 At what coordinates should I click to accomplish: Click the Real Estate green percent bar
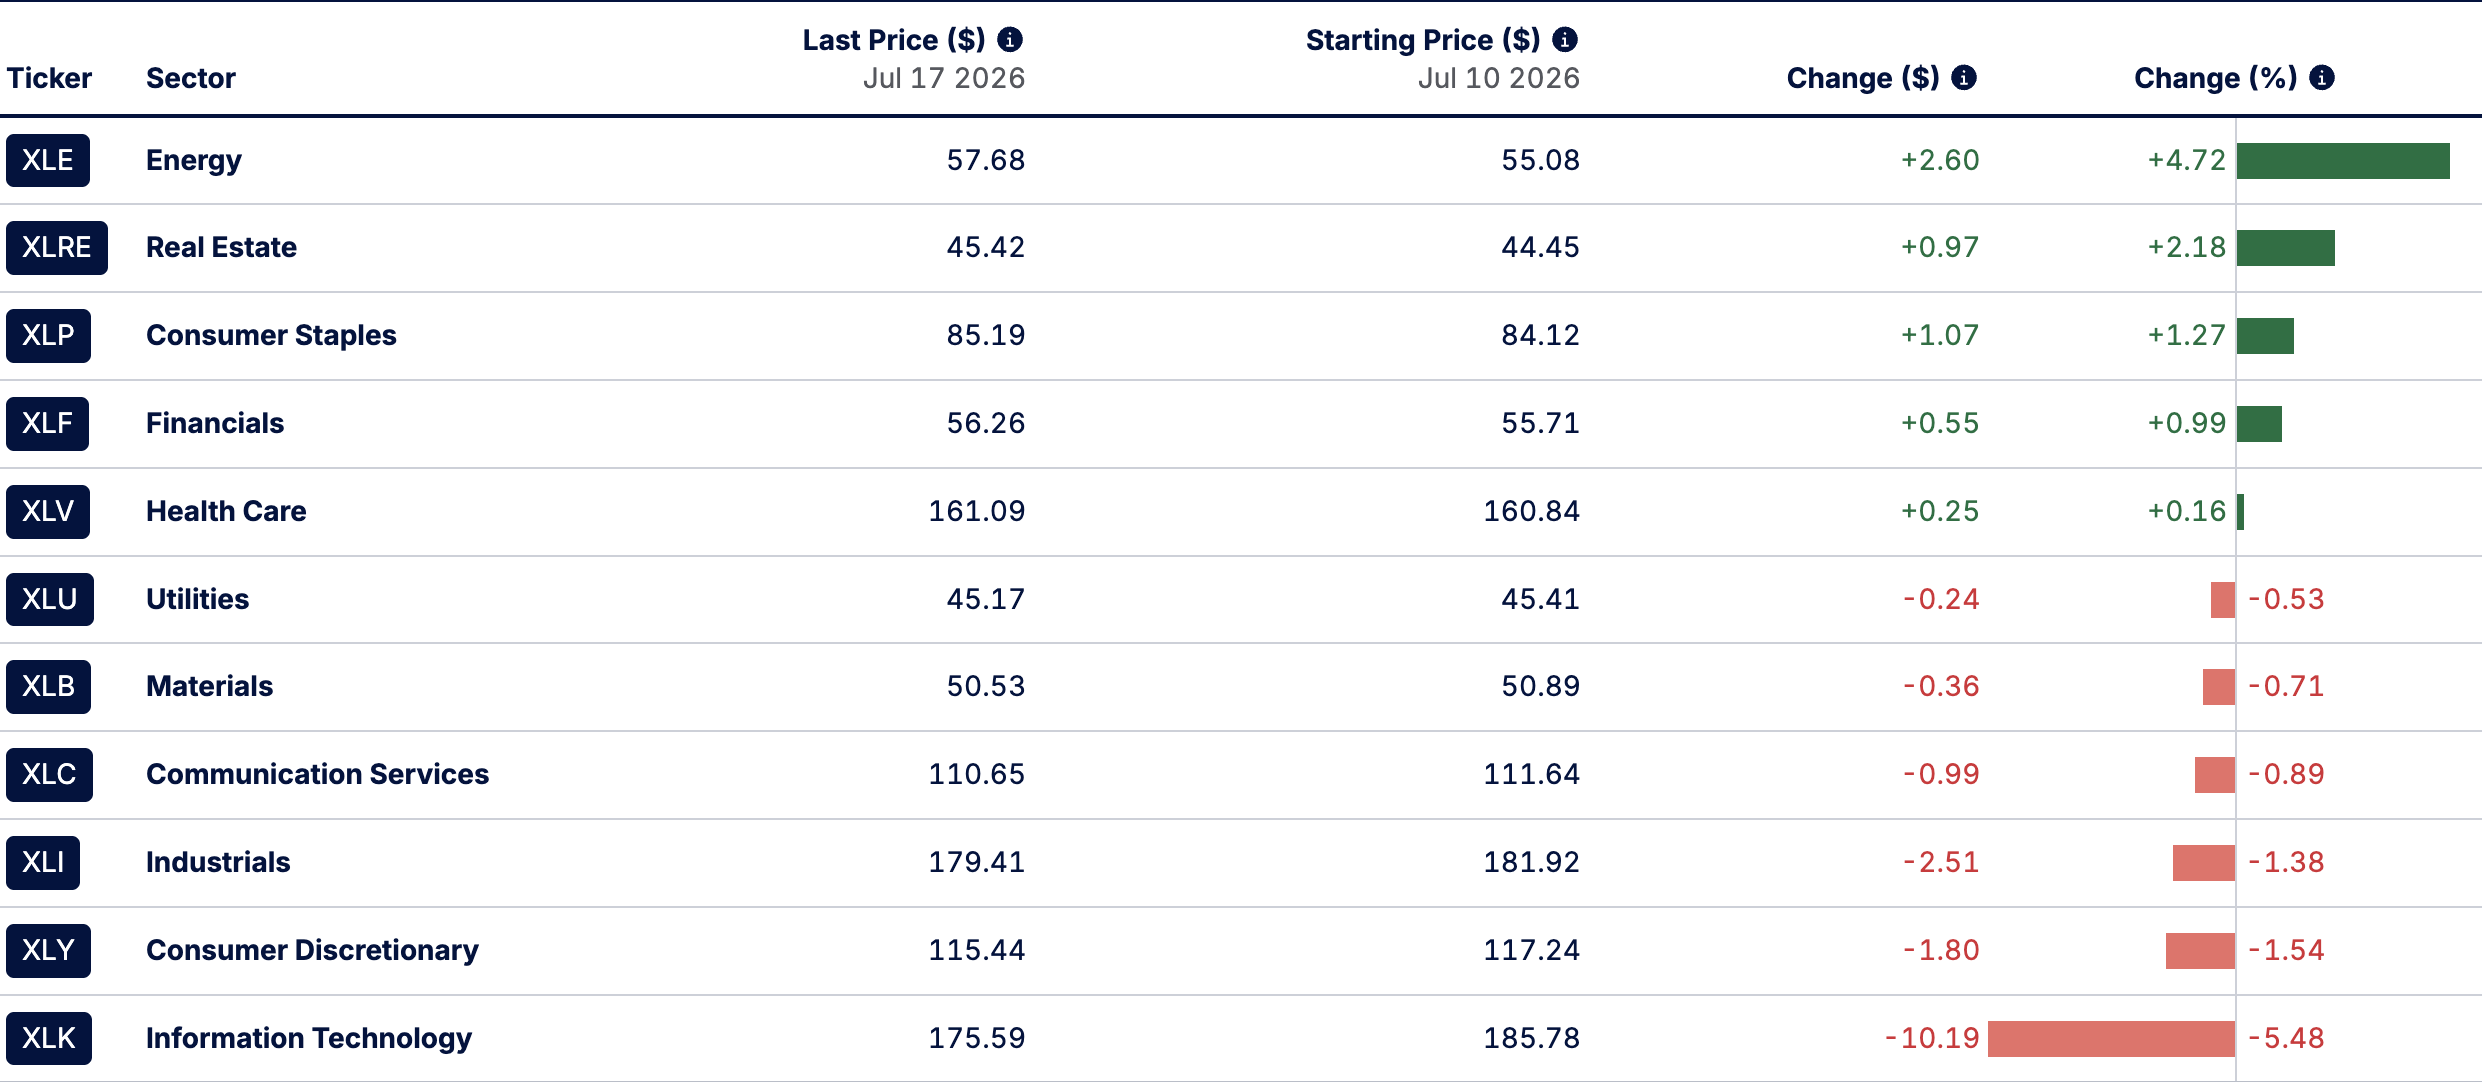click(2286, 247)
